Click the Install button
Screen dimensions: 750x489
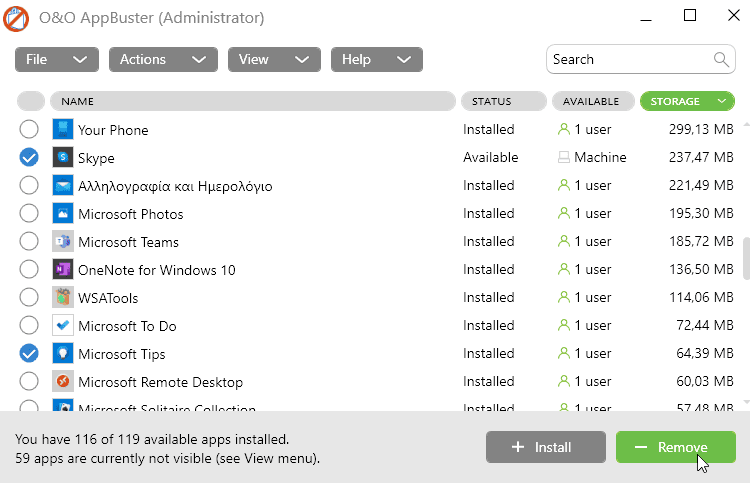[546, 447]
